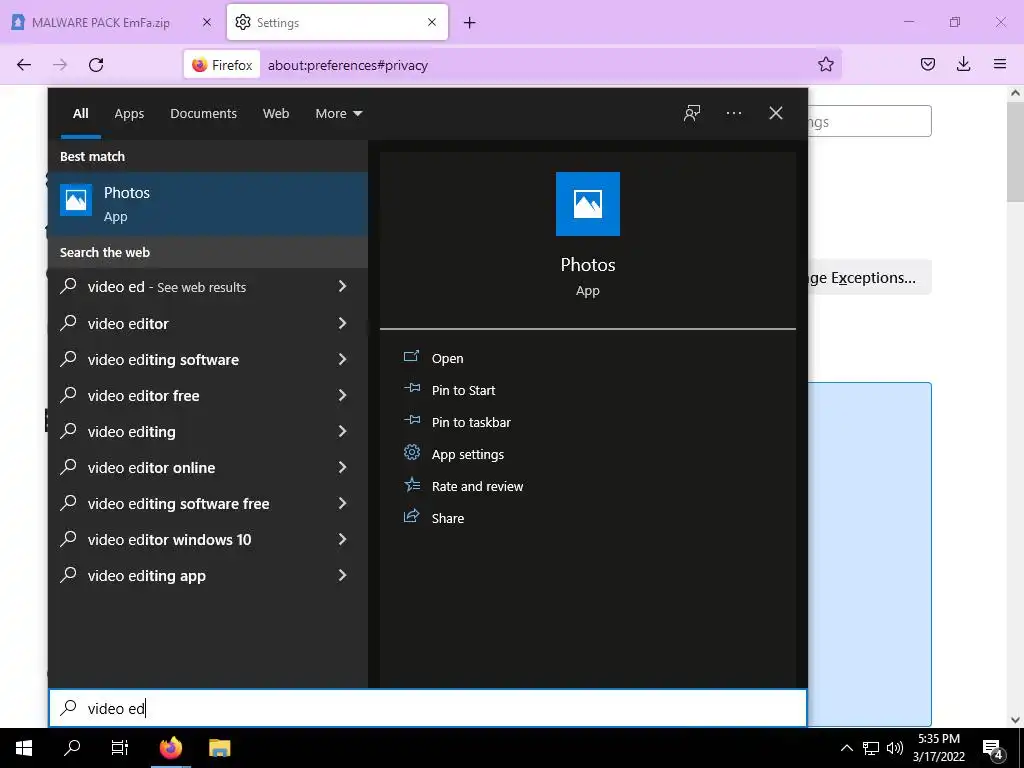Click the Photos app icon under Best match
Screen dimensions: 1024x768
point(76,200)
